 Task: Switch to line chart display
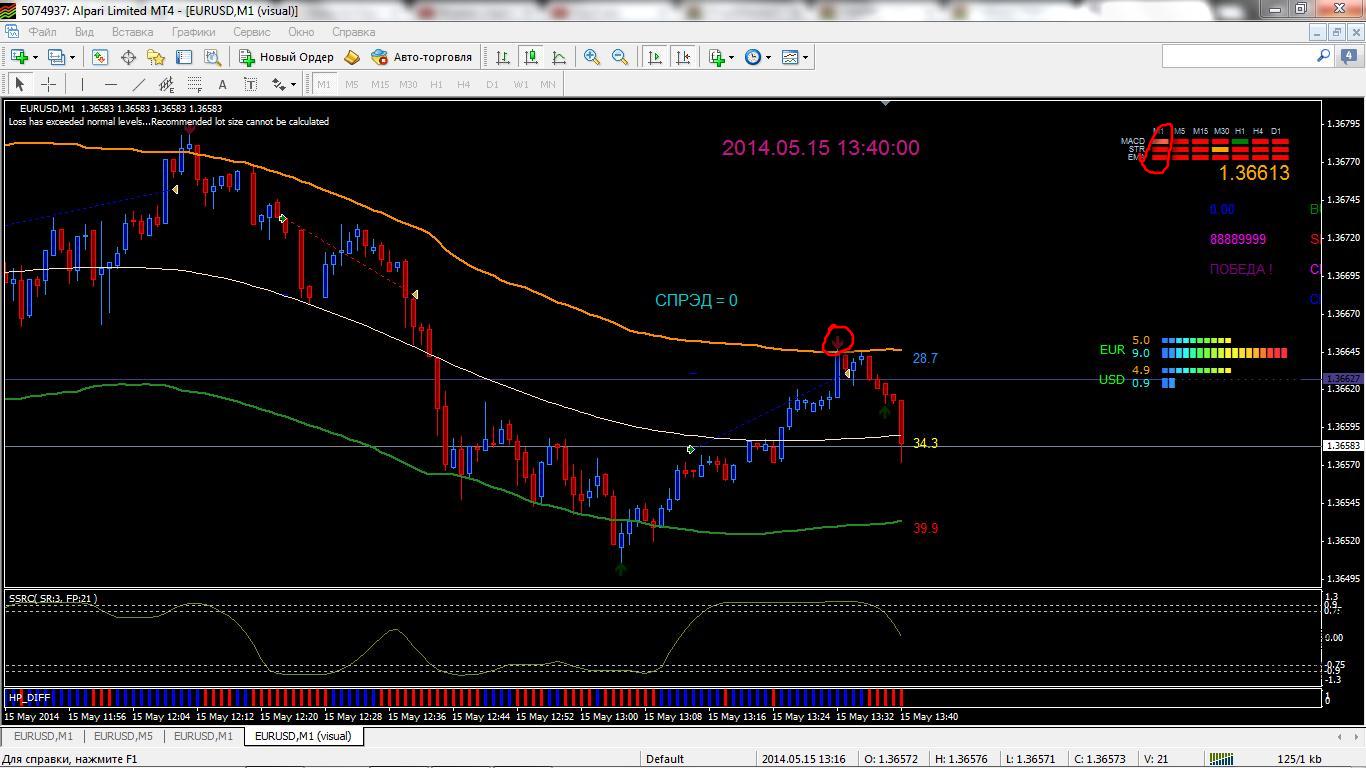(559, 57)
